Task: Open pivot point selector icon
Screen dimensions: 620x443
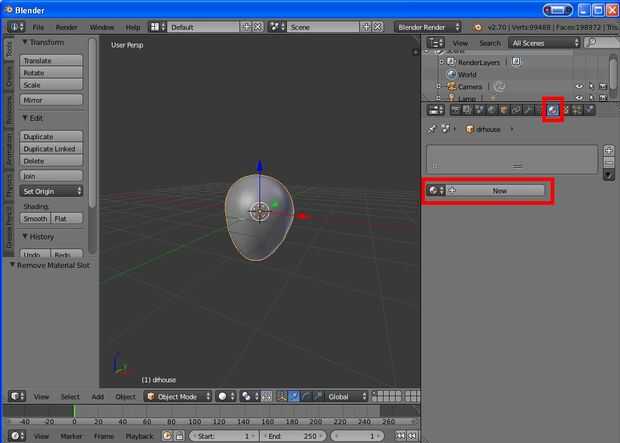Action: (250, 396)
